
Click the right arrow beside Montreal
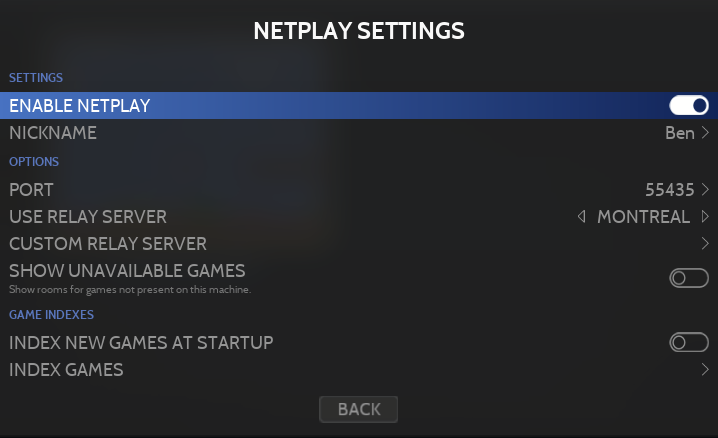(x=705, y=217)
